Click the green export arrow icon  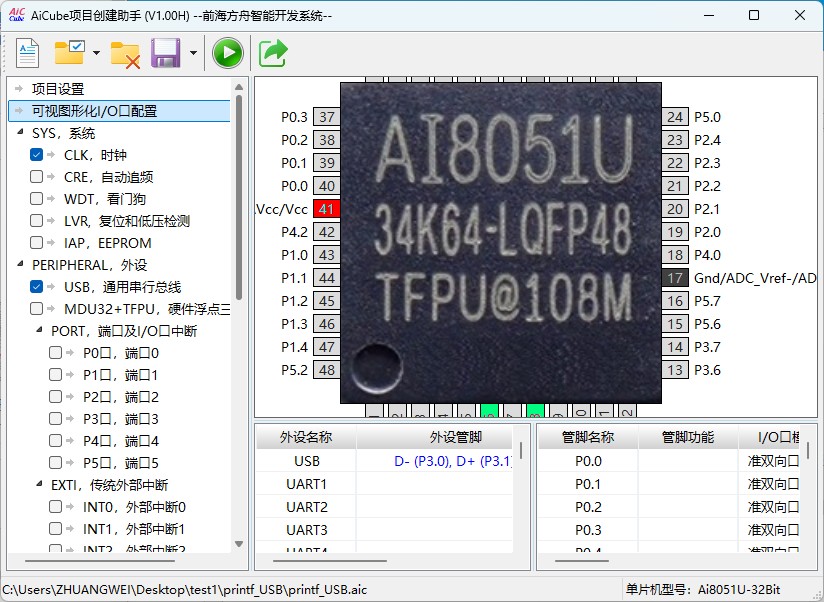click(x=273, y=53)
